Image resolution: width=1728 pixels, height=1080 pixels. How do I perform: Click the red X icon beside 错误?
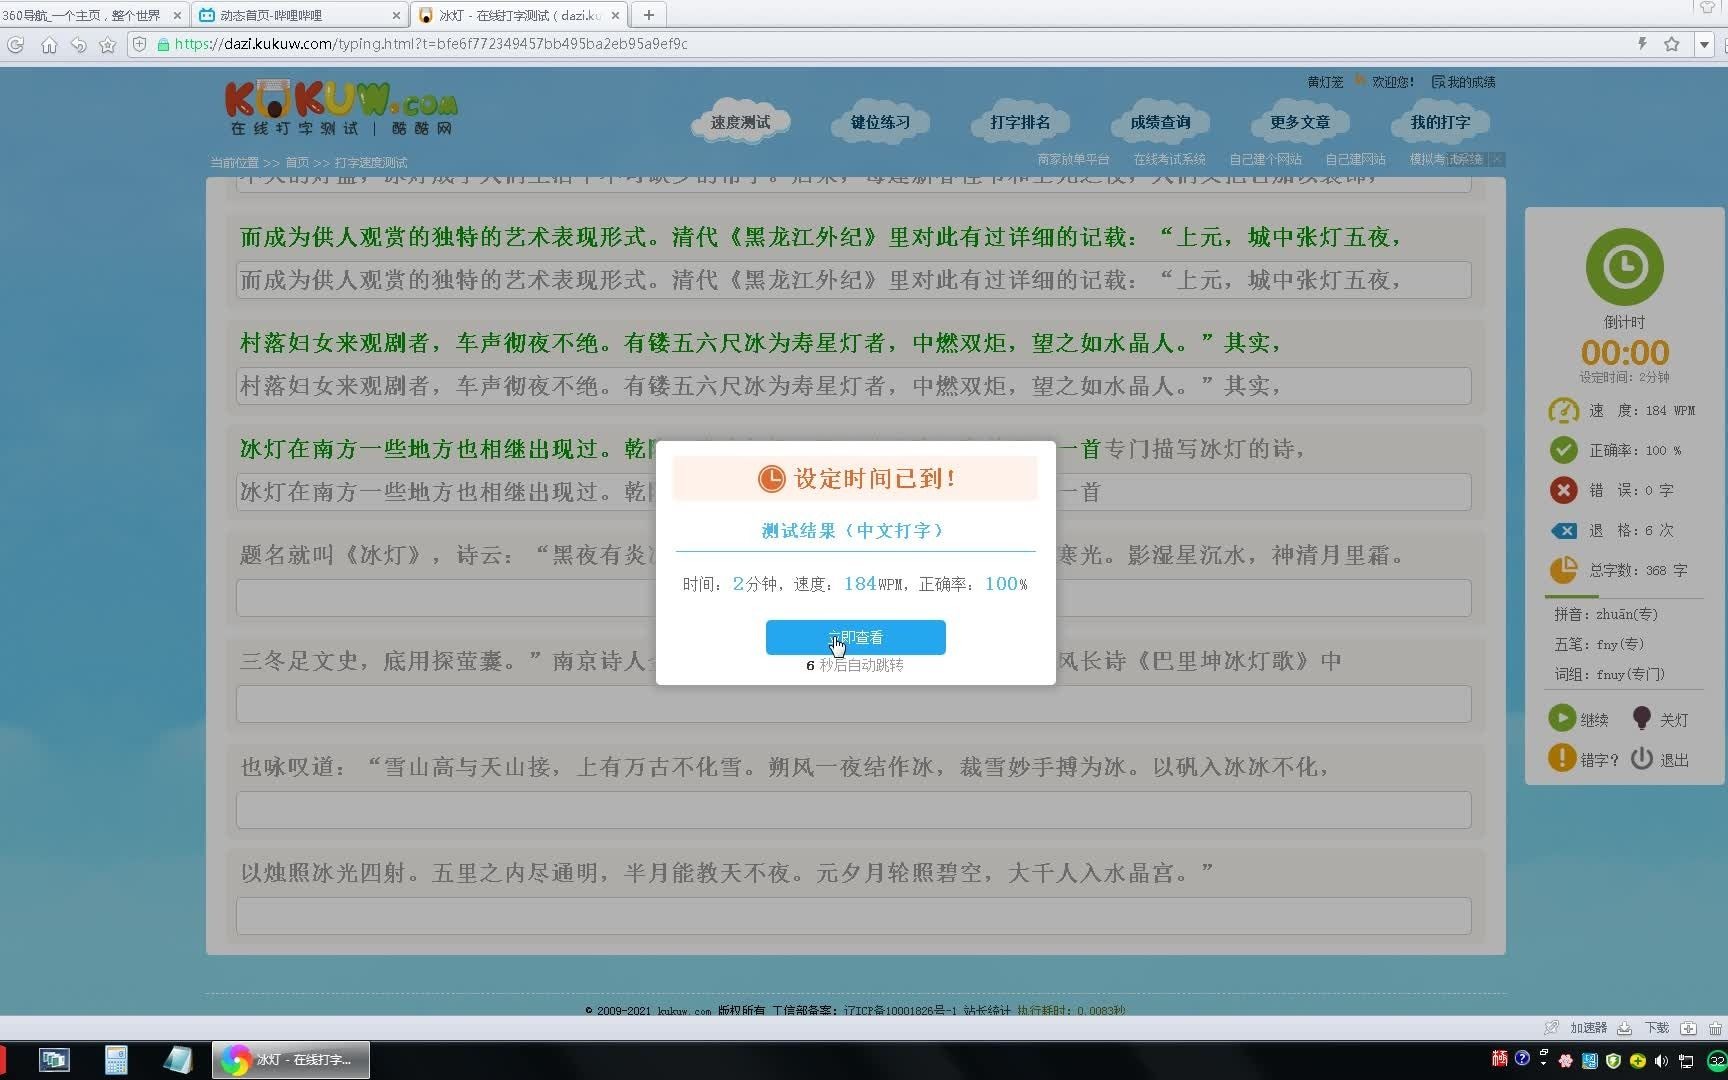[x=1563, y=490]
